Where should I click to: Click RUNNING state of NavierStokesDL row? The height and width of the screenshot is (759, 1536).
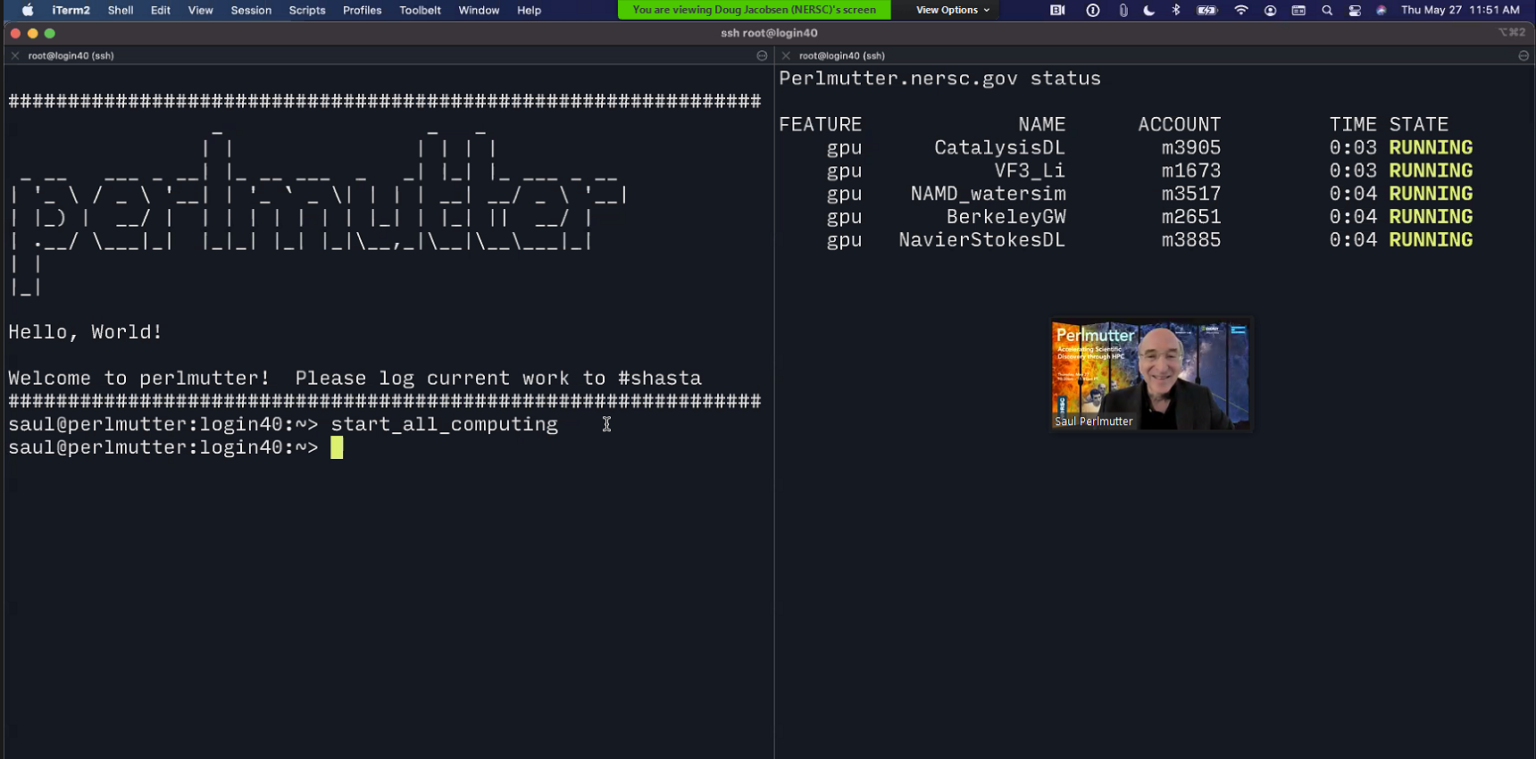pyautogui.click(x=1431, y=240)
